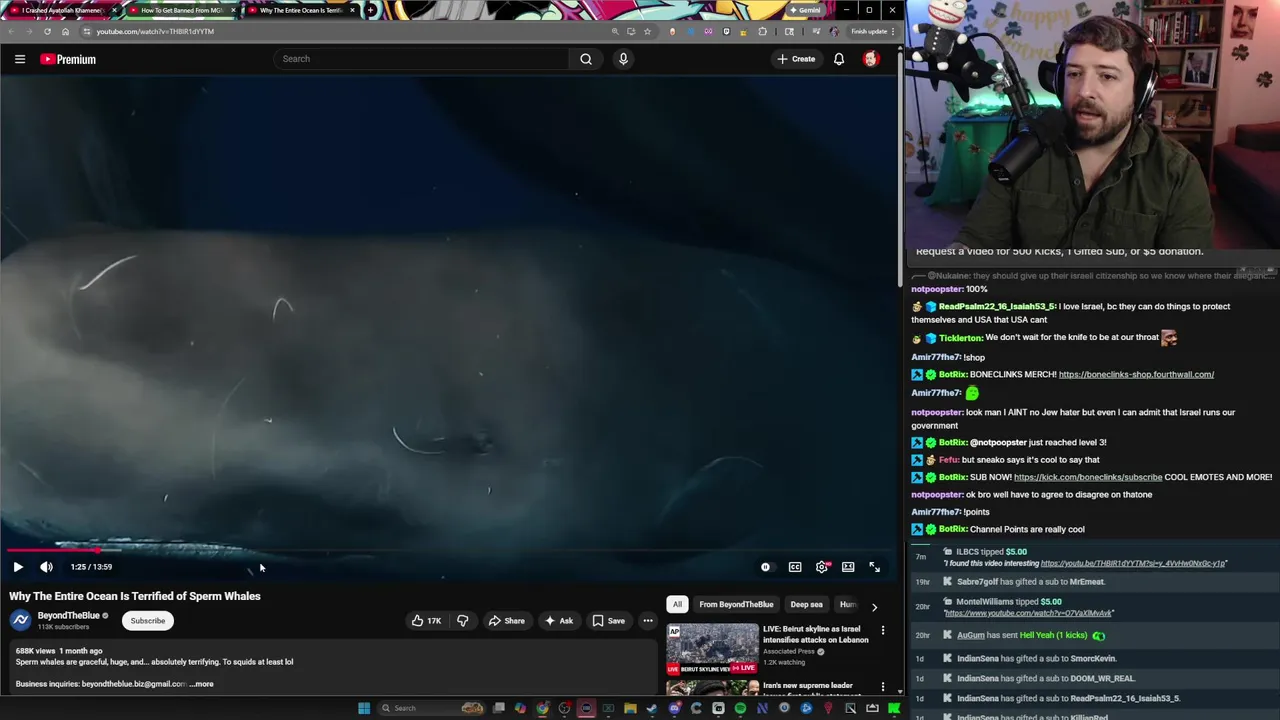The image size is (1280, 720).
Task: Enter fullscreen mode on the video
Action: (874, 567)
